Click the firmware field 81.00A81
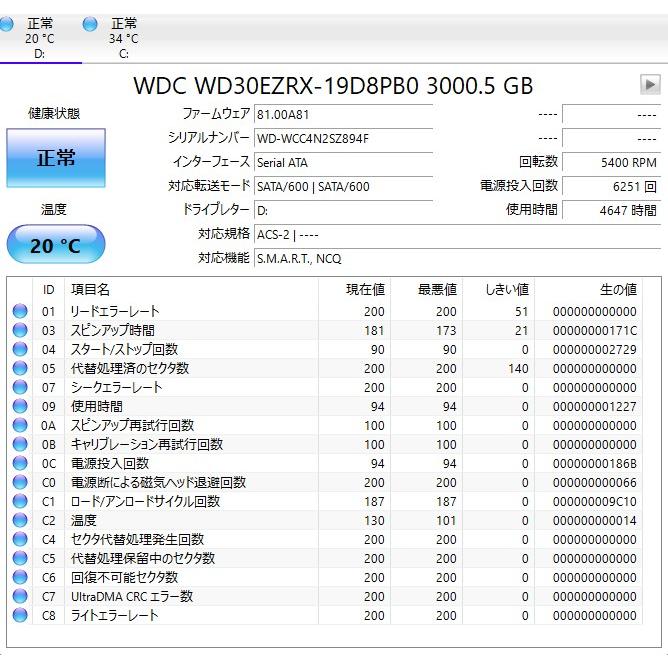668x668 pixels. pyautogui.click(x=343, y=114)
